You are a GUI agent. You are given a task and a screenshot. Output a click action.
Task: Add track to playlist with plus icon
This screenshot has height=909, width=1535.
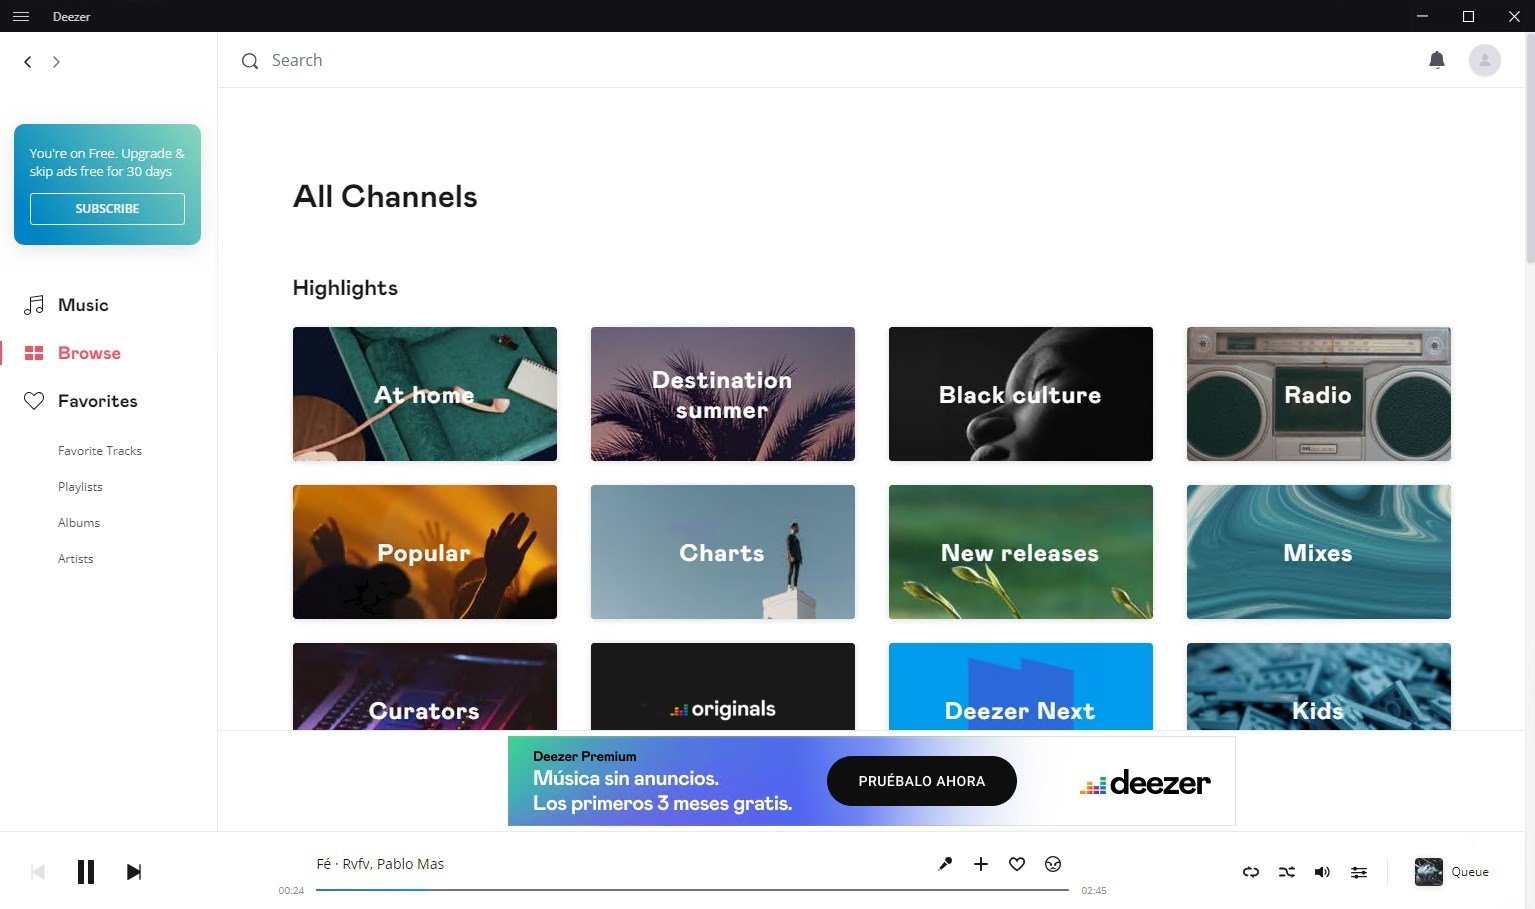(x=981, y=864)
